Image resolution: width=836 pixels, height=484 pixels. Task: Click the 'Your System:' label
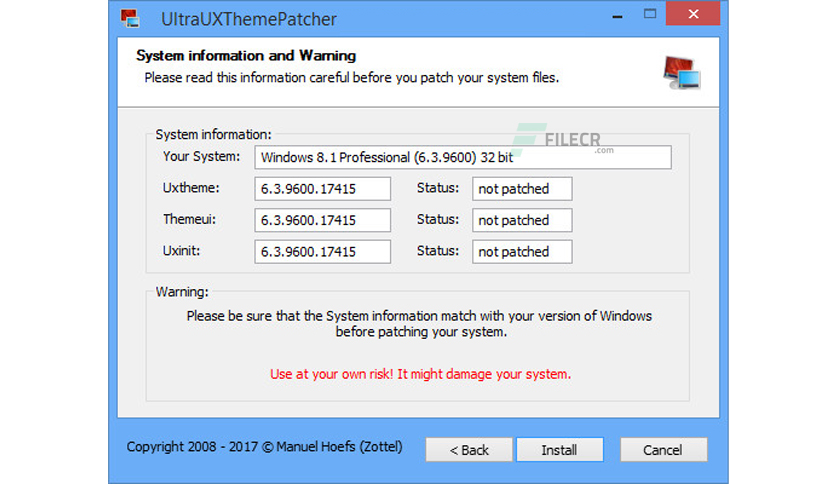pyautogui.click(x=202, y=157)
